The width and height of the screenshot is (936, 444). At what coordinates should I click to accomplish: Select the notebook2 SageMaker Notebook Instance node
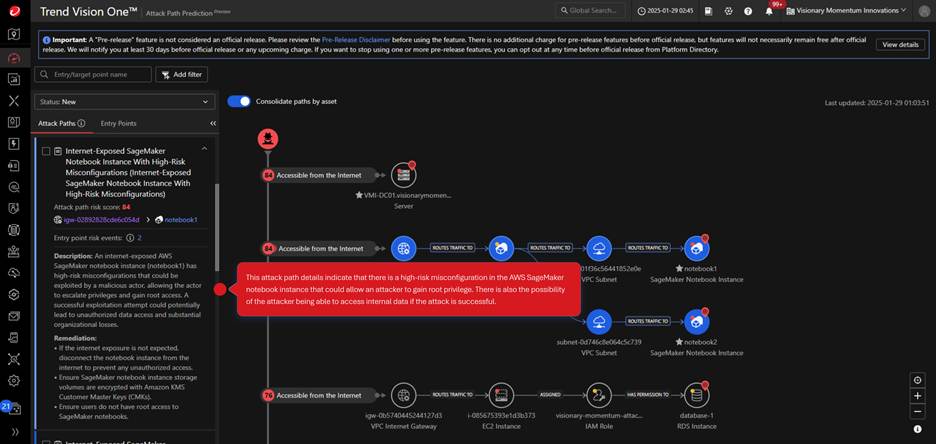[696, 322]
